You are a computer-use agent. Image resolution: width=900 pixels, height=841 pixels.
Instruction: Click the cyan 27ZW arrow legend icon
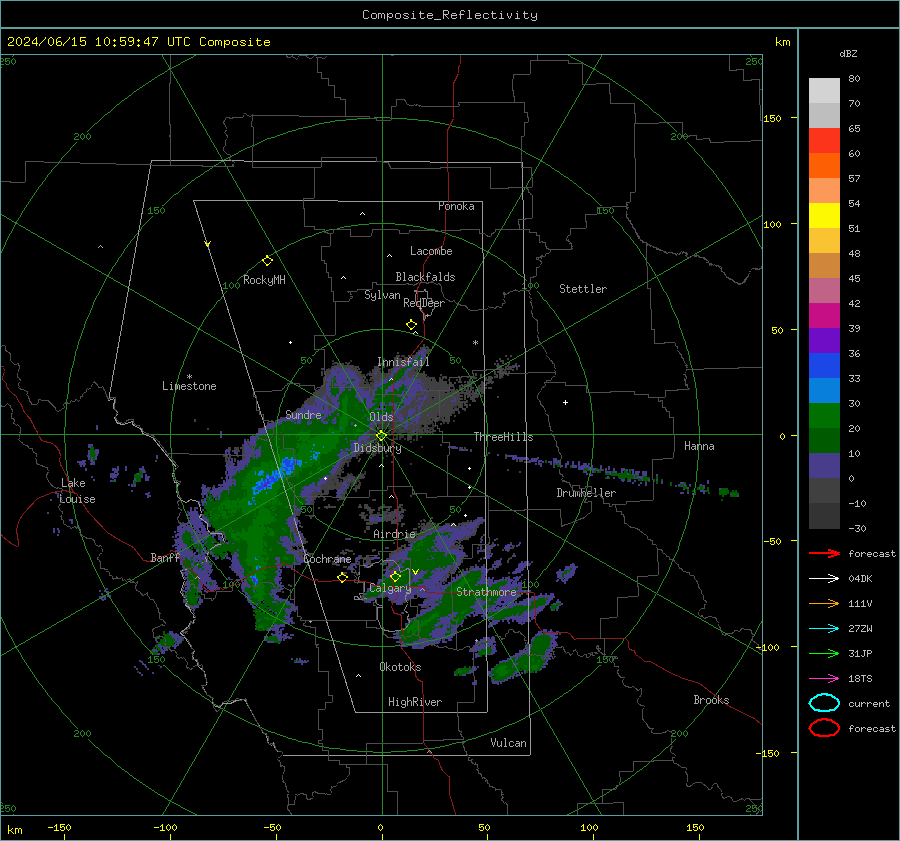pyautogui.click(x=824, y=629)
